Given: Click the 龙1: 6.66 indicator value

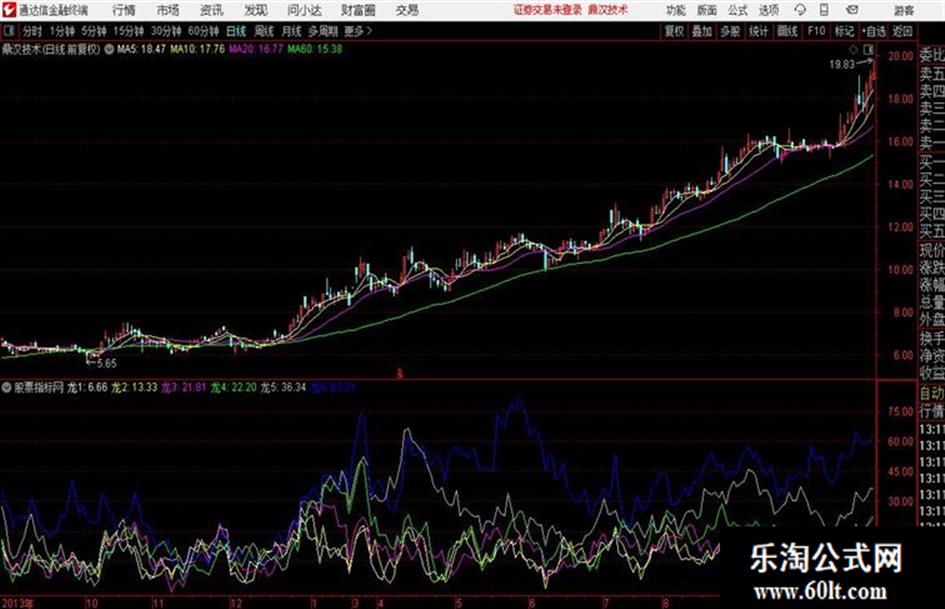Looking at the screenshot, I should tap(87, 387).
